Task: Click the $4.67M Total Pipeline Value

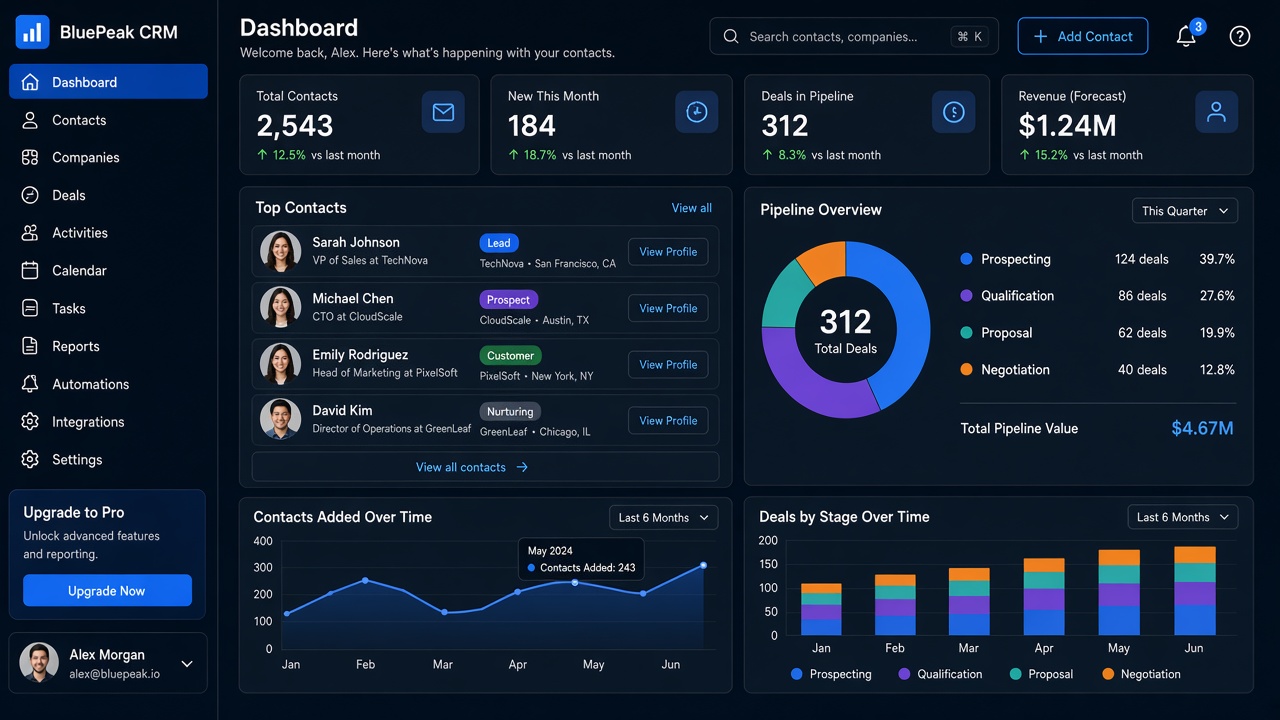Action: click(x=1202, y=429)
